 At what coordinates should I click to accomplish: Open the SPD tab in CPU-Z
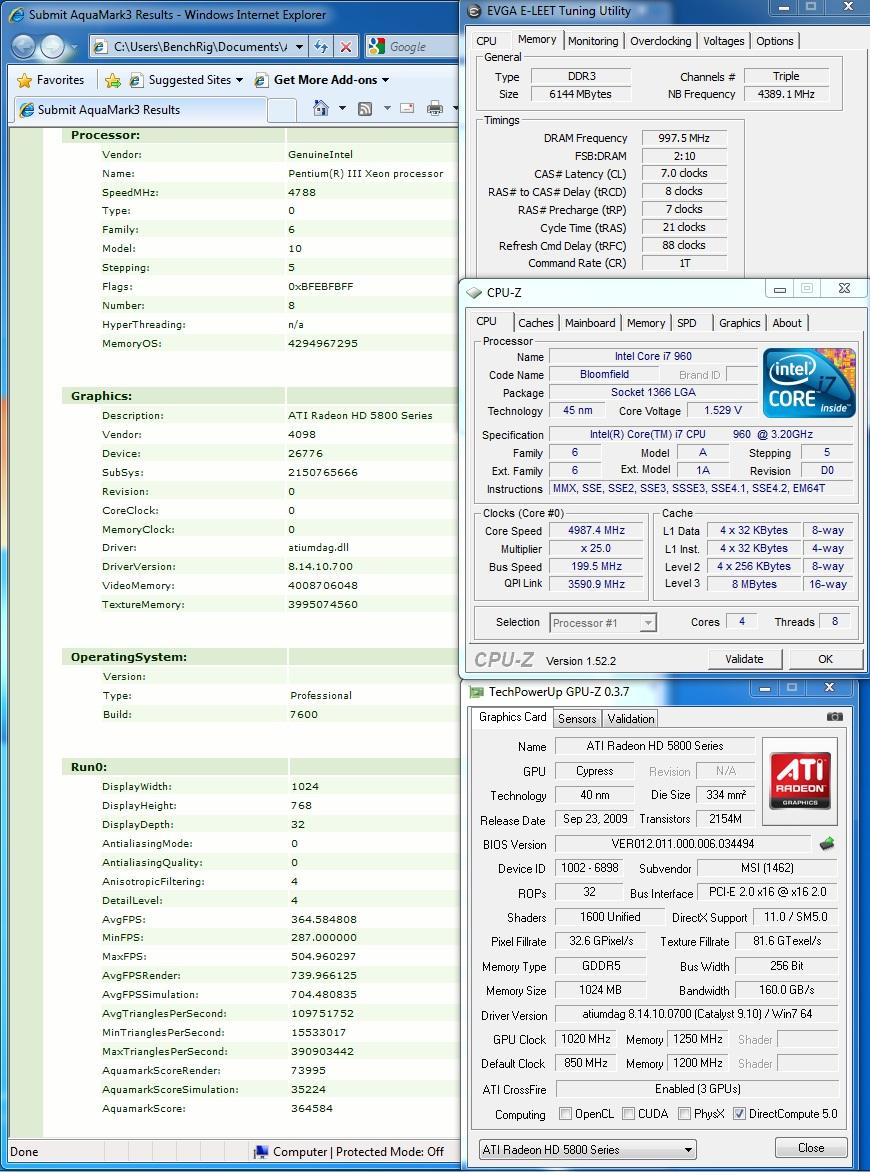pyautogui.click(x=686, y=323)
